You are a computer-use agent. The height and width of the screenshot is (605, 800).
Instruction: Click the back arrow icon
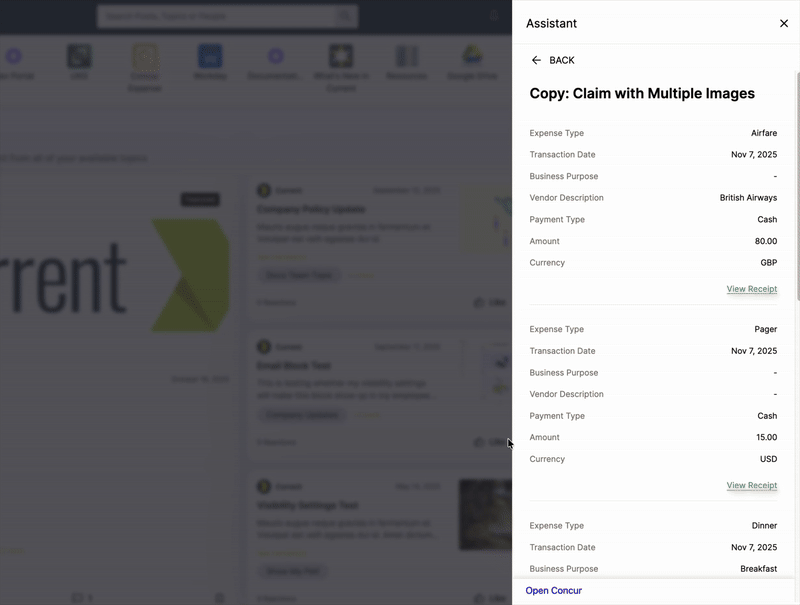point(536,60)
